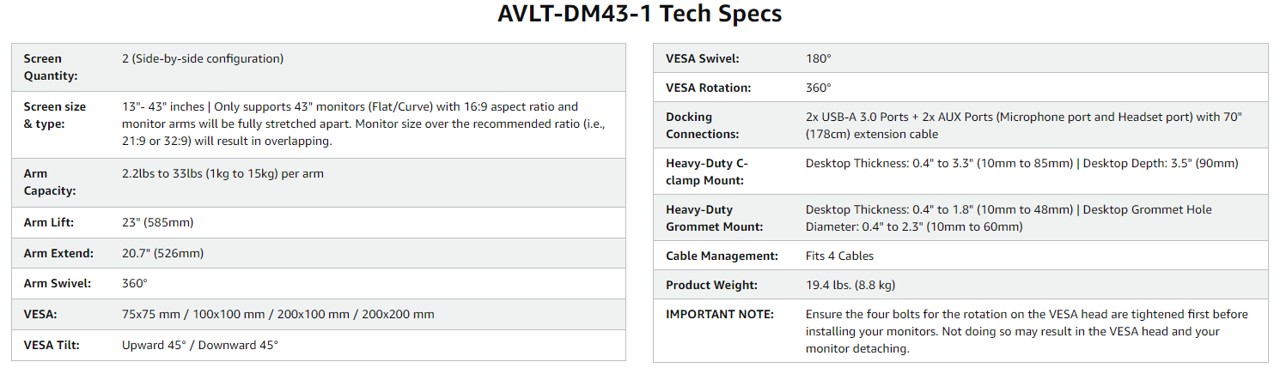The width and height of the screenshot is (1280, 368).
Task: Select the 2 (Side-by-side configuration) text
Action: point(203,59)
